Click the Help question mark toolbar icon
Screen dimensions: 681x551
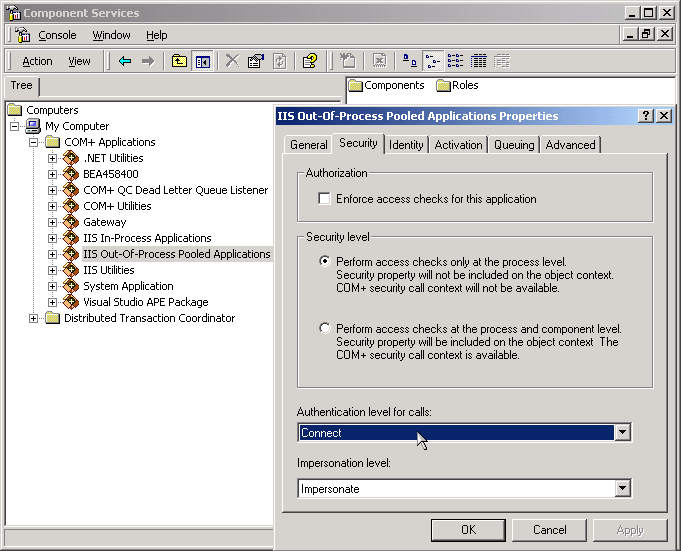click(310, 61)
